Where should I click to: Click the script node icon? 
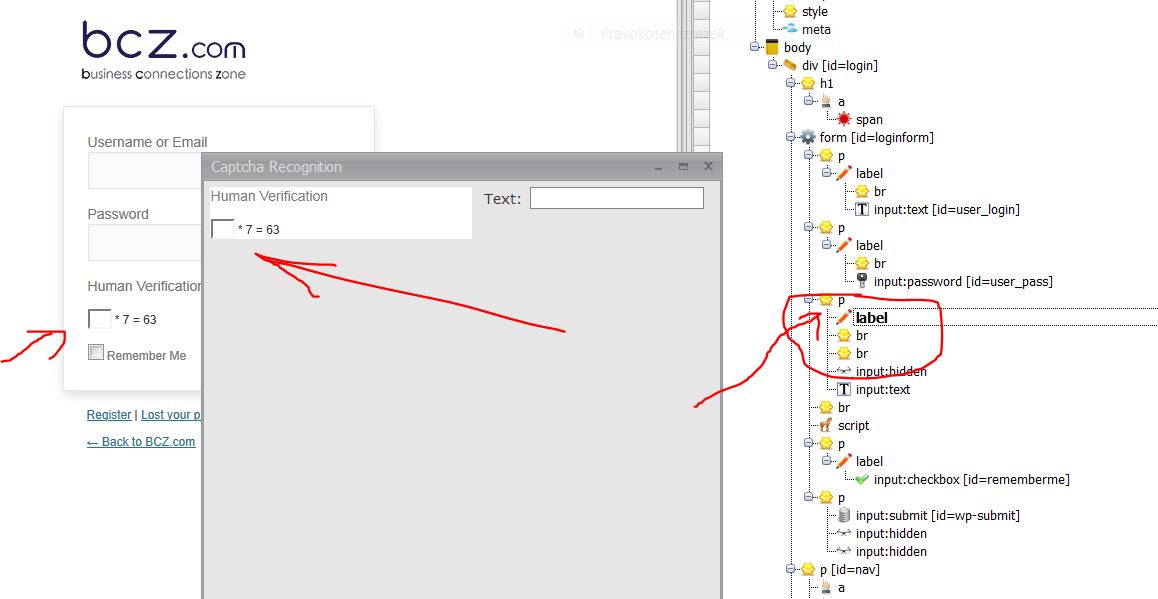pos(826,425)
